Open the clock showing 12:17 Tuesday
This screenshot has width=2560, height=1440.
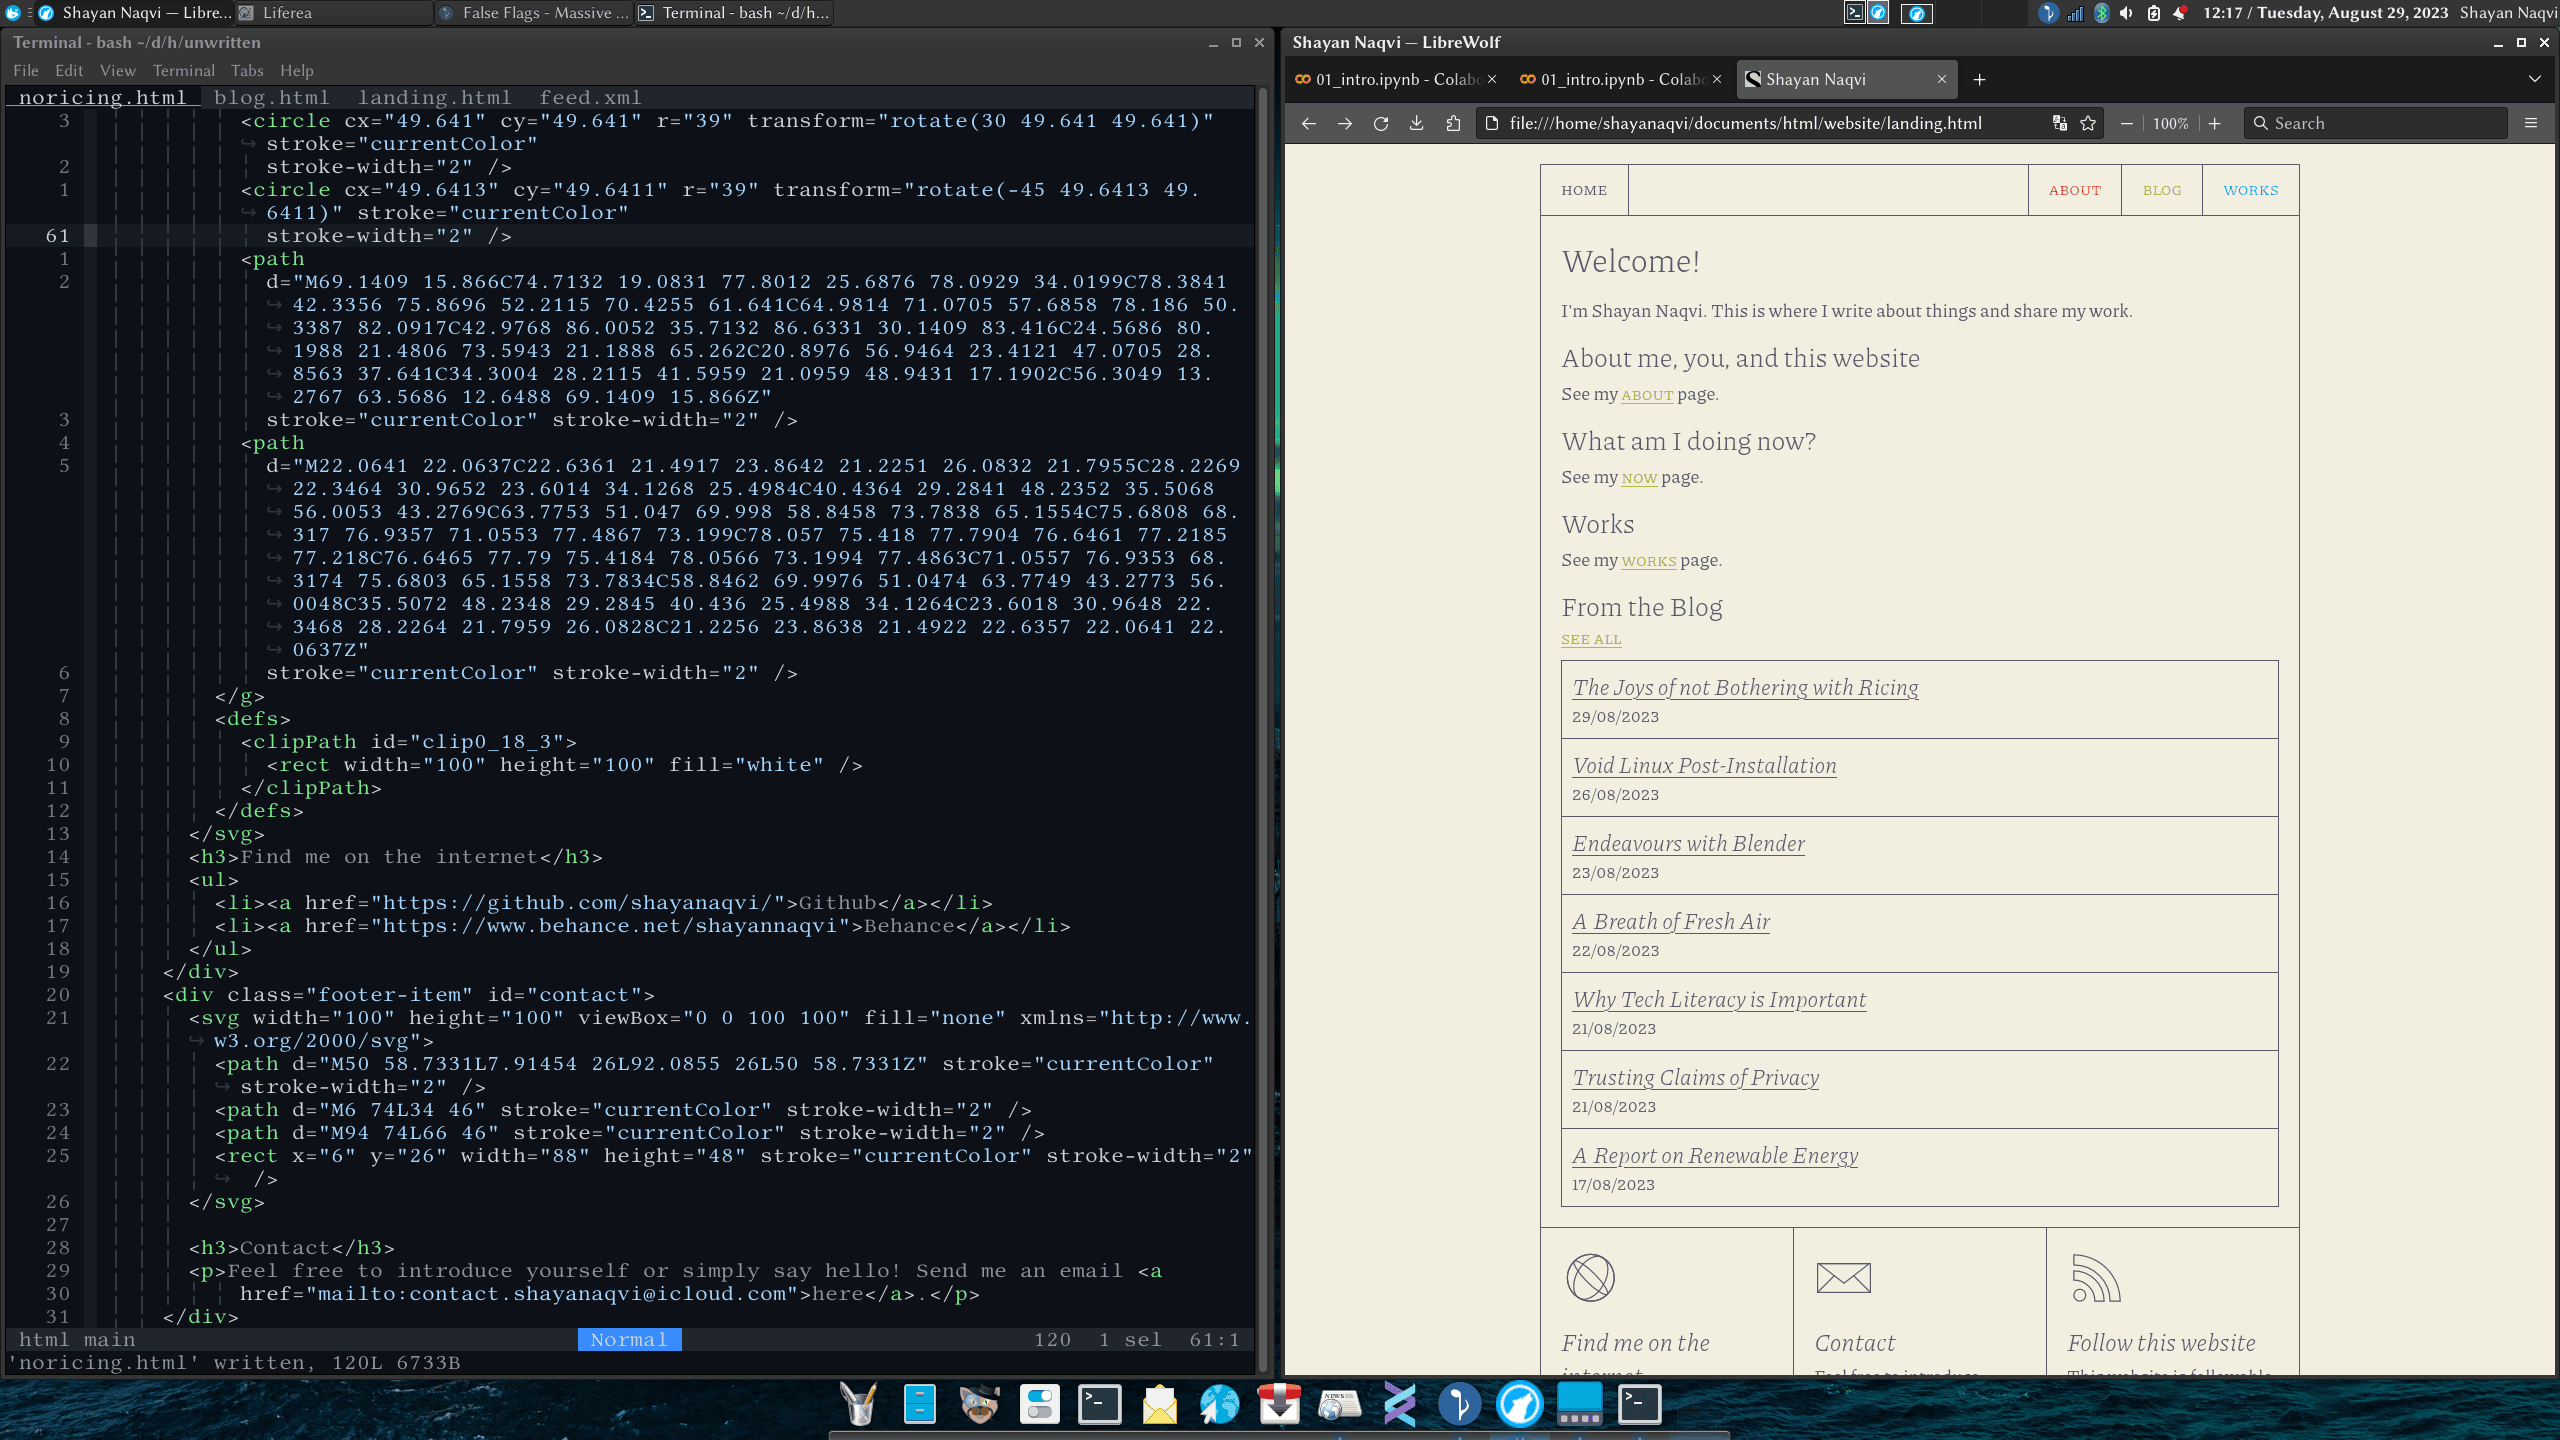click(x=2325, y=13)
